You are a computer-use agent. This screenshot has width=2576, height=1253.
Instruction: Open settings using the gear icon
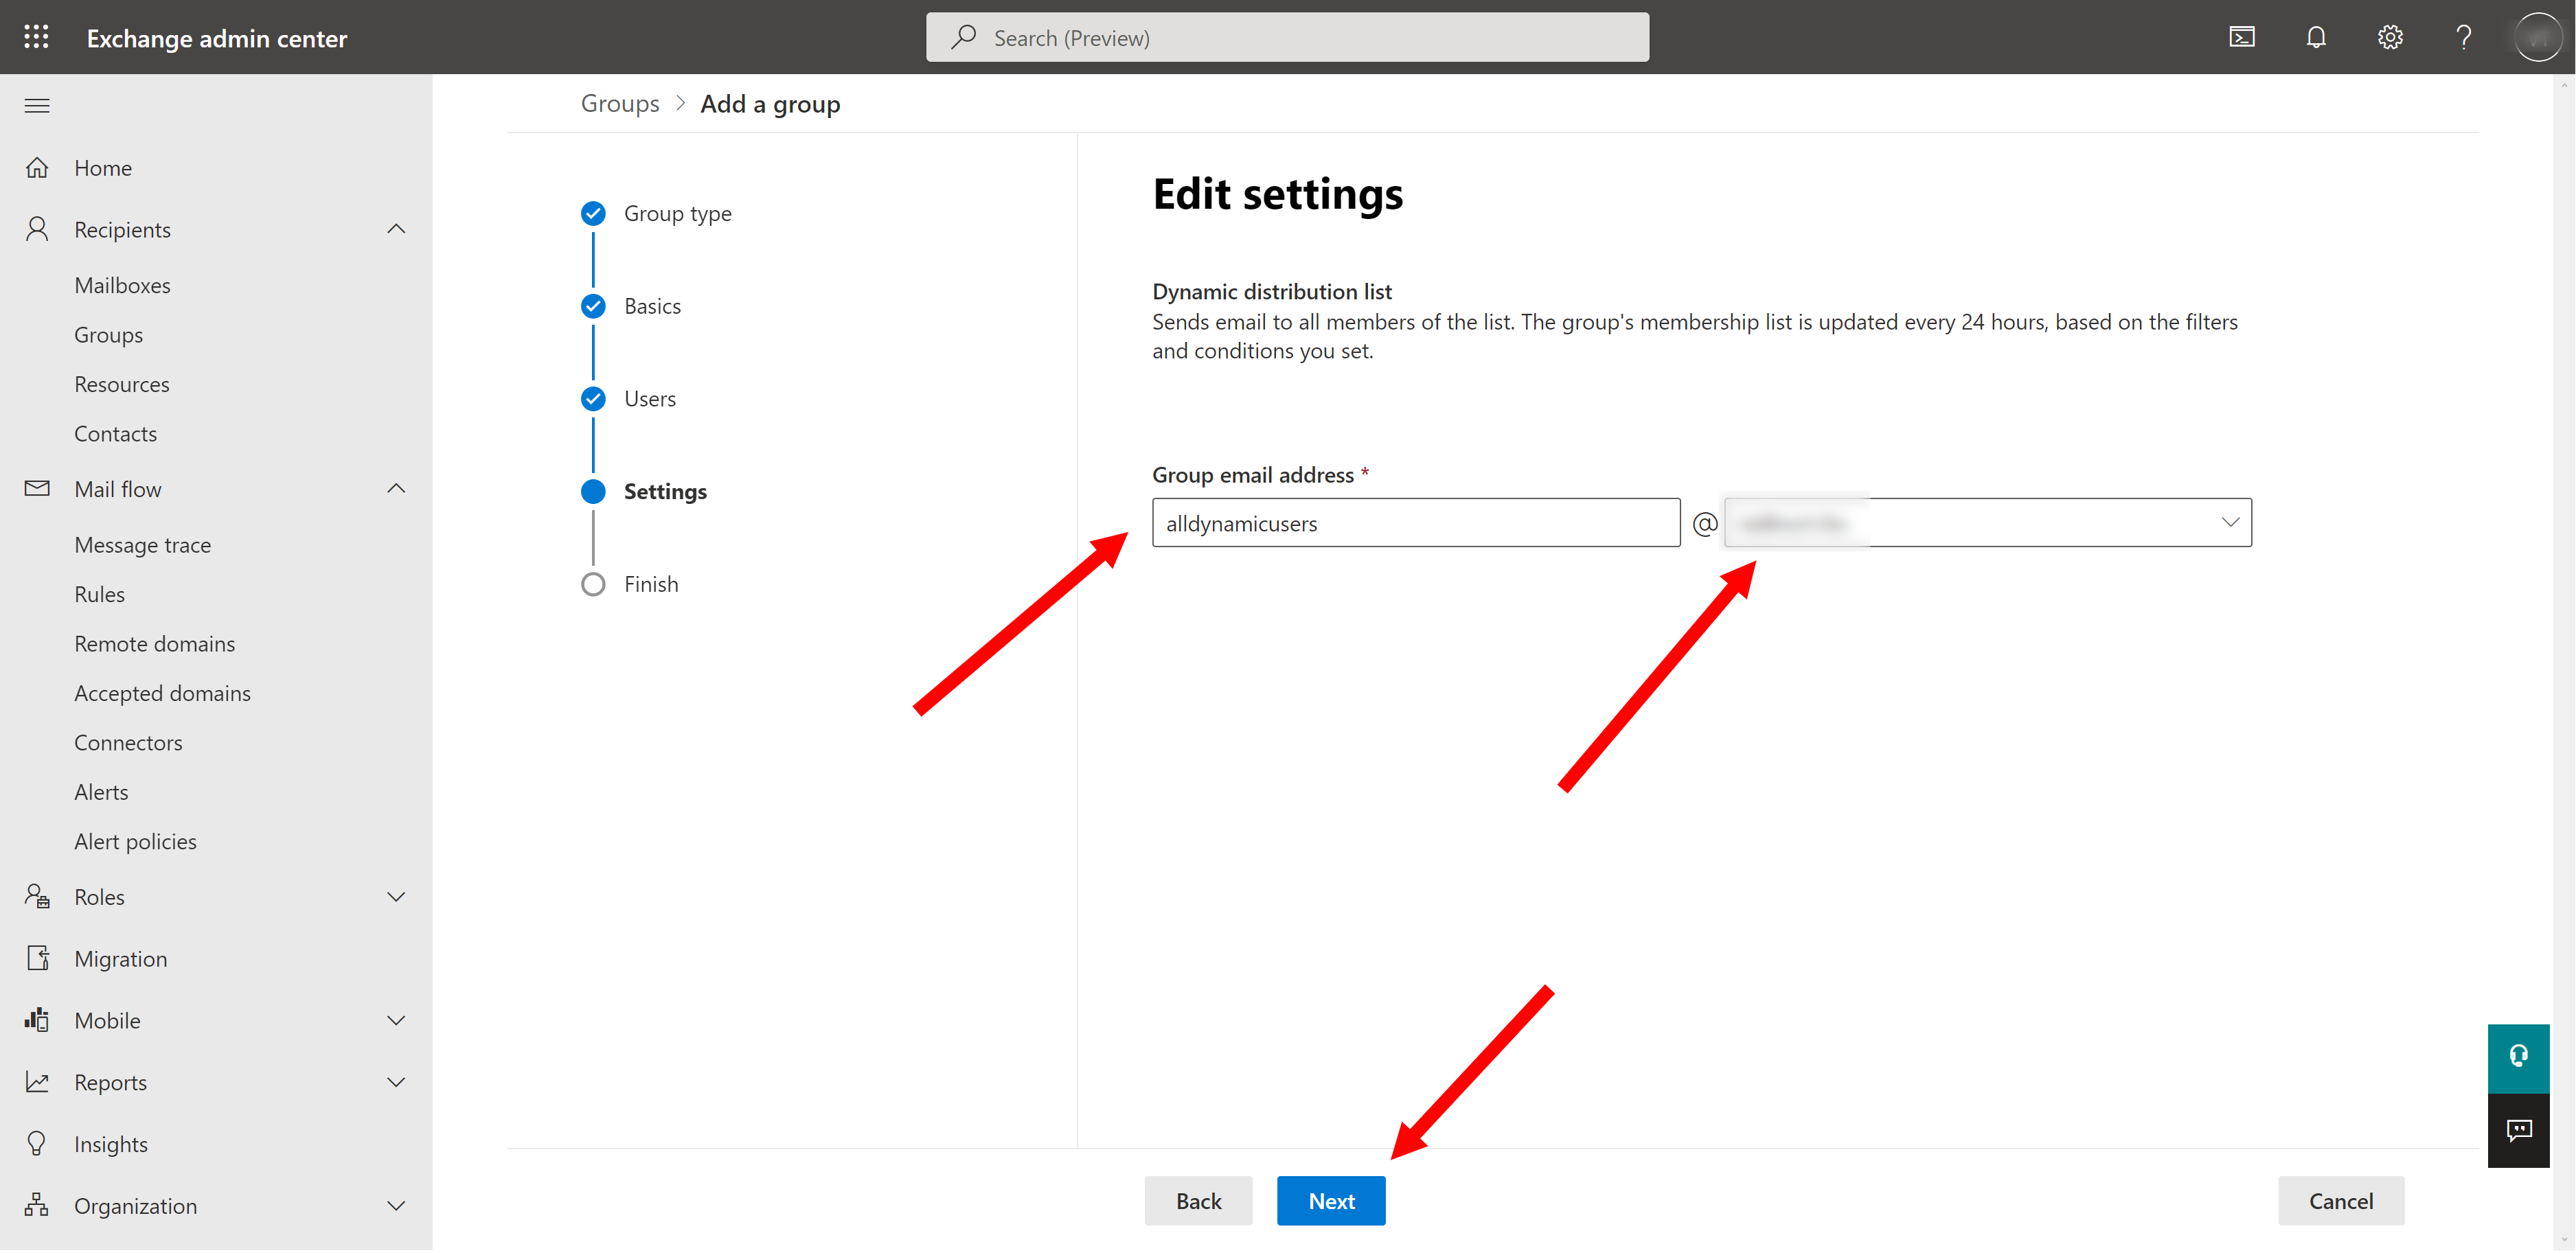[2390, 37]
